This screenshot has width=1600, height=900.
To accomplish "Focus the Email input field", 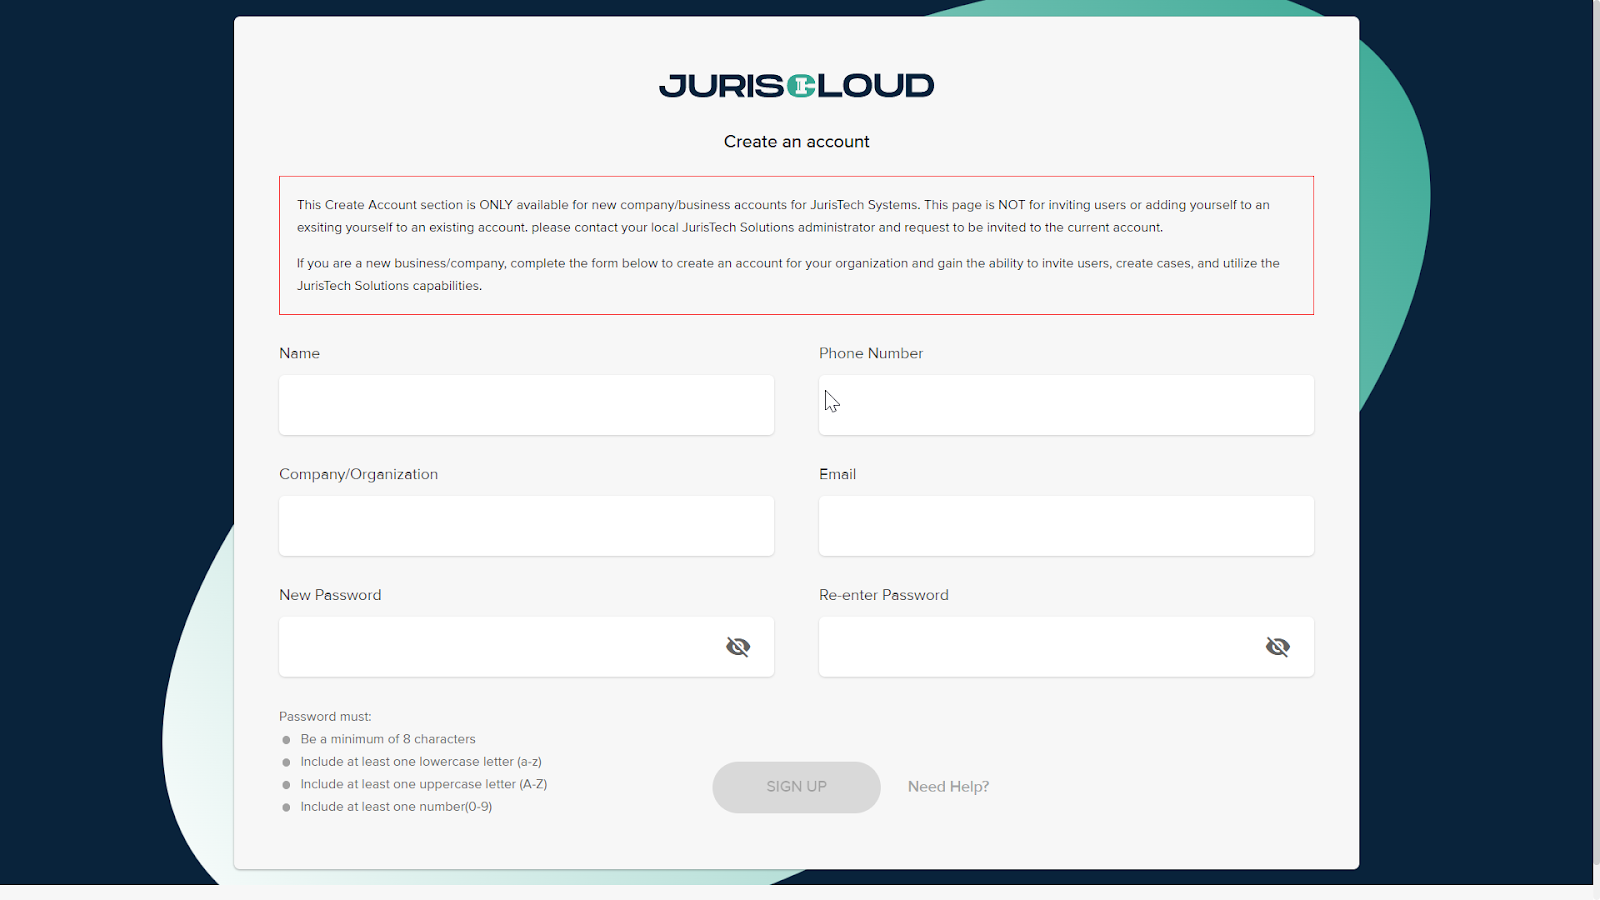I will (x=1066, y=525).
